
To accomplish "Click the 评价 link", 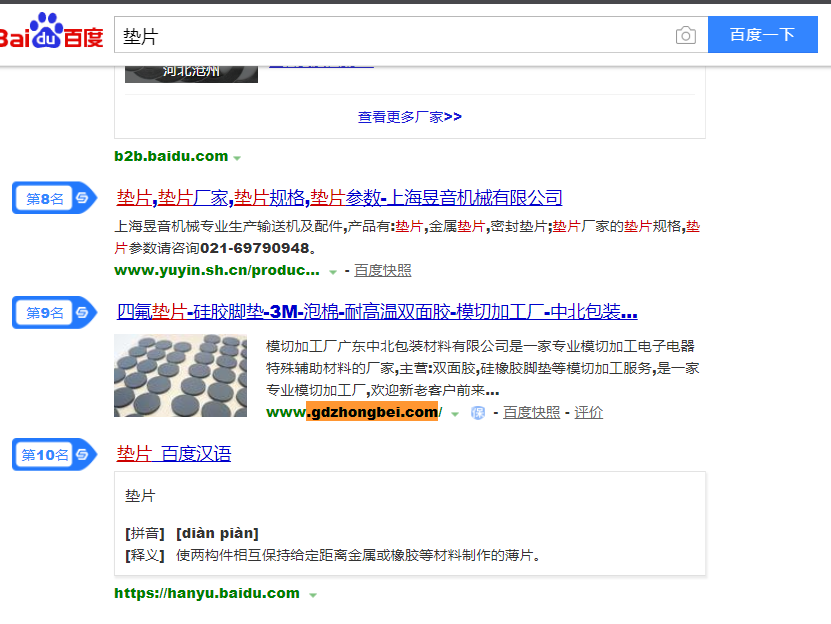I will coord(588,412).
